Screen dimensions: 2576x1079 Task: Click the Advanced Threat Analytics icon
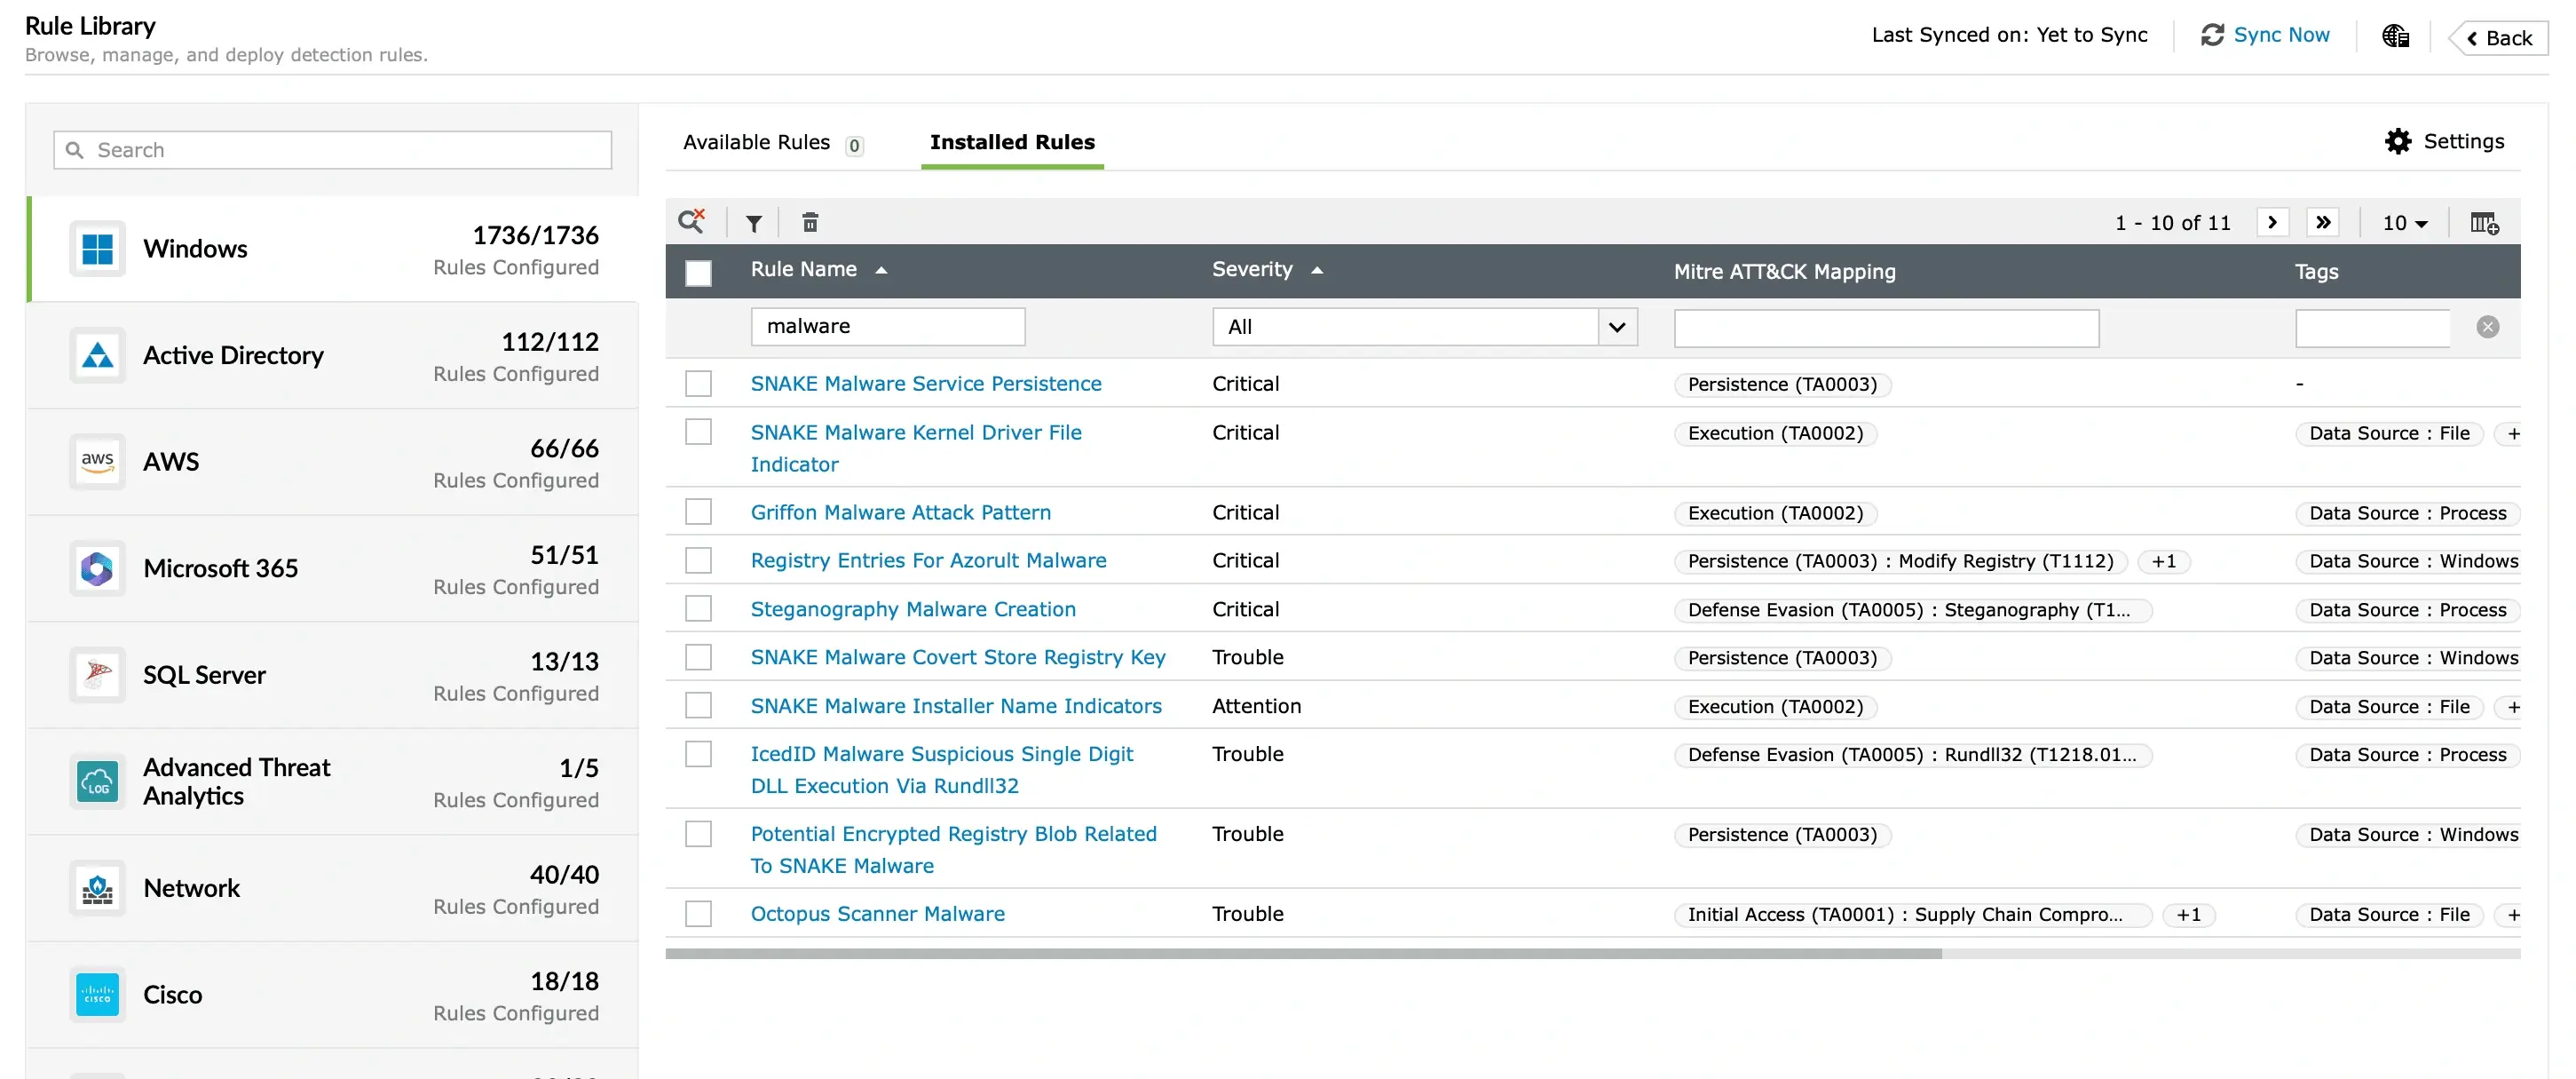[97, 782]
